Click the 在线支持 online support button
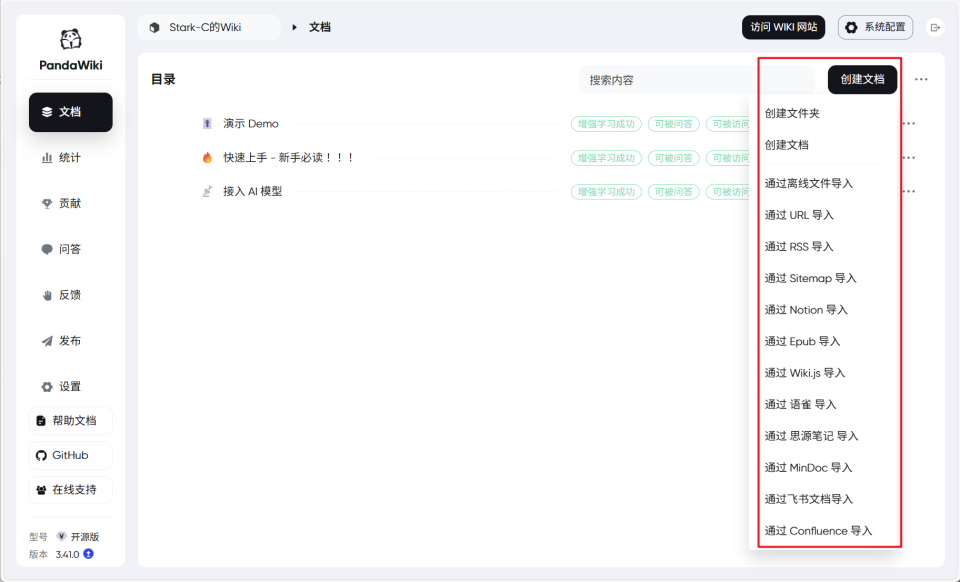This screenshot has width=960, height=582. [70, 490]
